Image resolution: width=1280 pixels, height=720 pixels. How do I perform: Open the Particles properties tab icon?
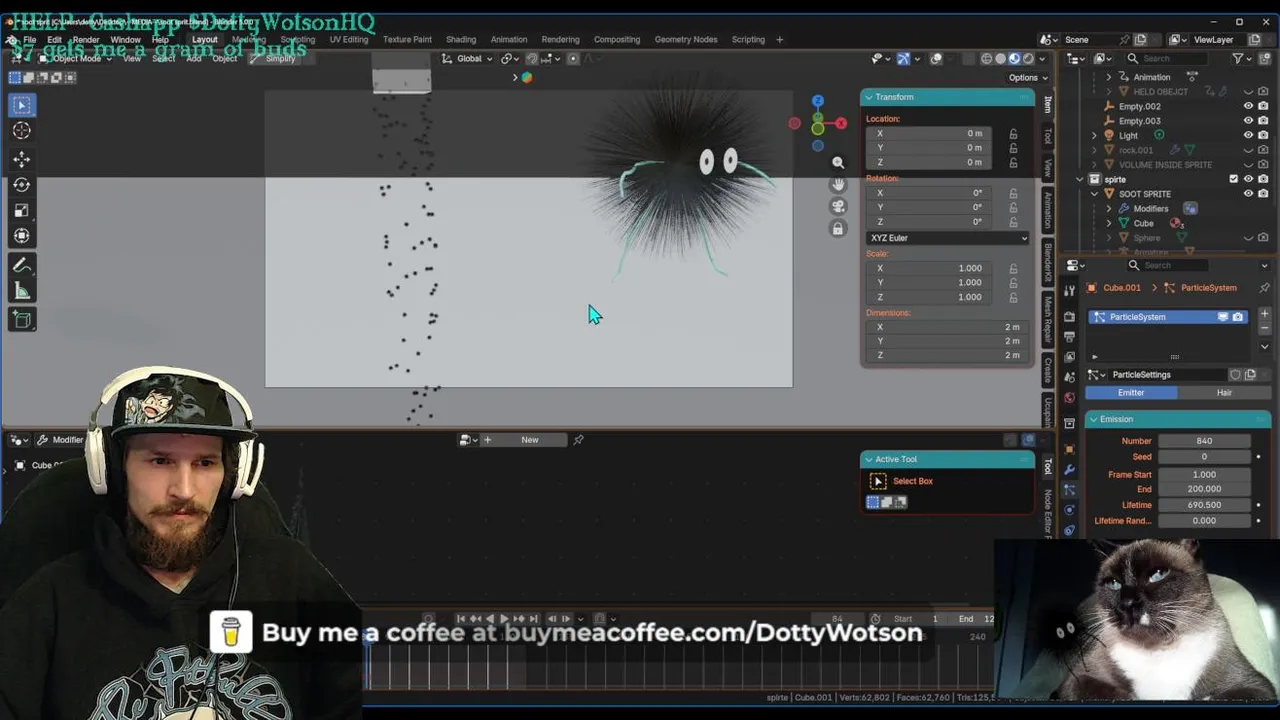1069,489
